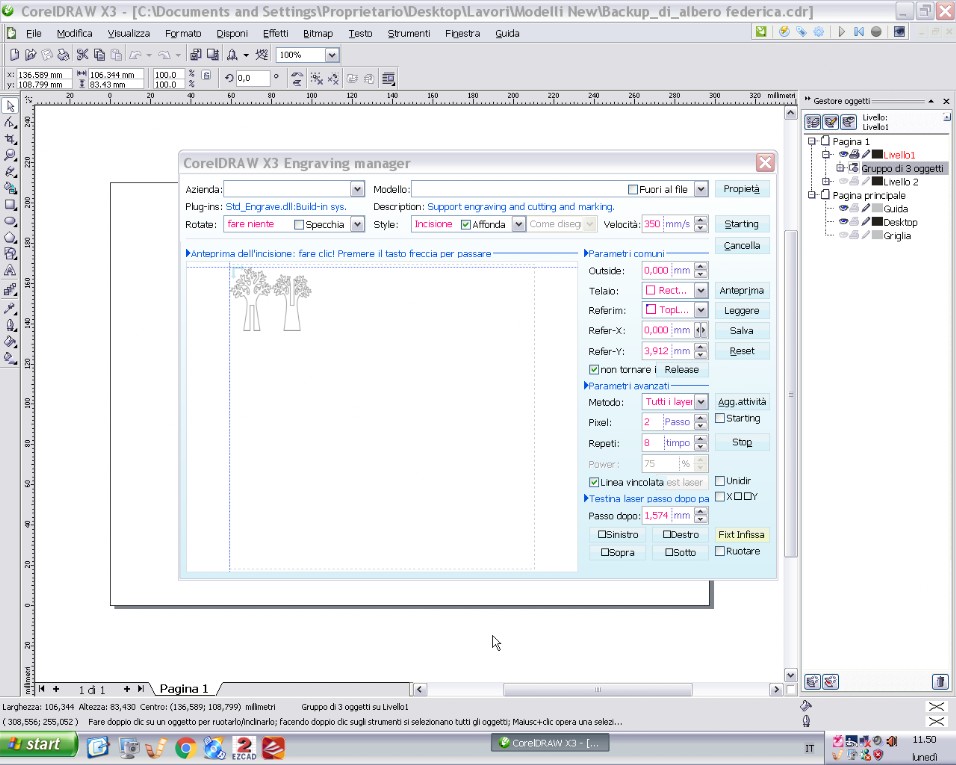The width and height of the screenshot is (956, 765).
Task: Click the Velocità speed input field
Action: click(668, 224)
